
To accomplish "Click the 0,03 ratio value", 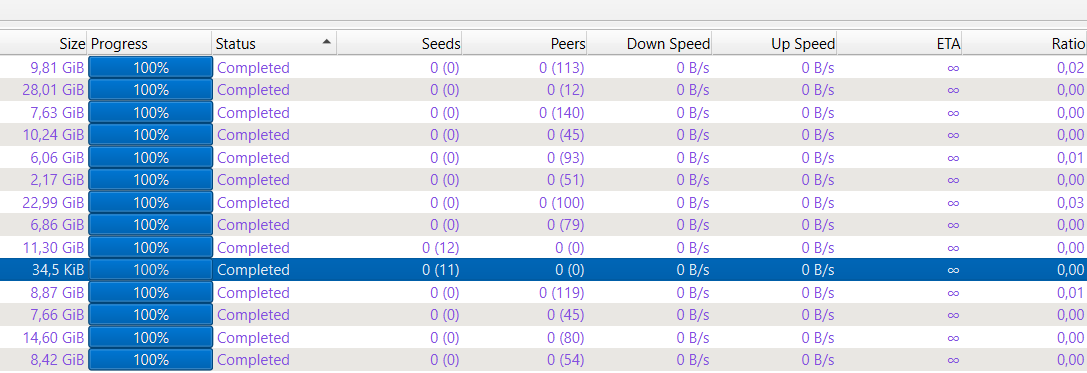I will [1070, 202].
